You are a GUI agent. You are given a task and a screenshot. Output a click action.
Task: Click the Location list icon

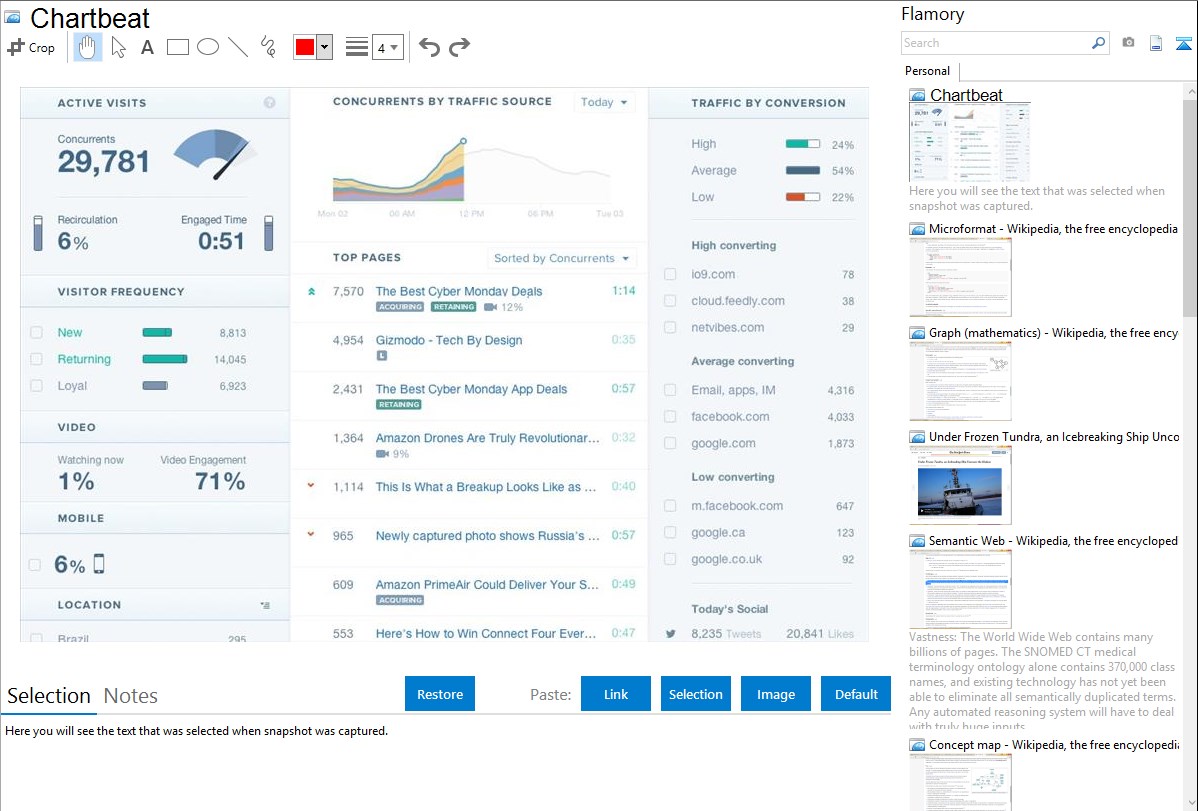[265, 605]
